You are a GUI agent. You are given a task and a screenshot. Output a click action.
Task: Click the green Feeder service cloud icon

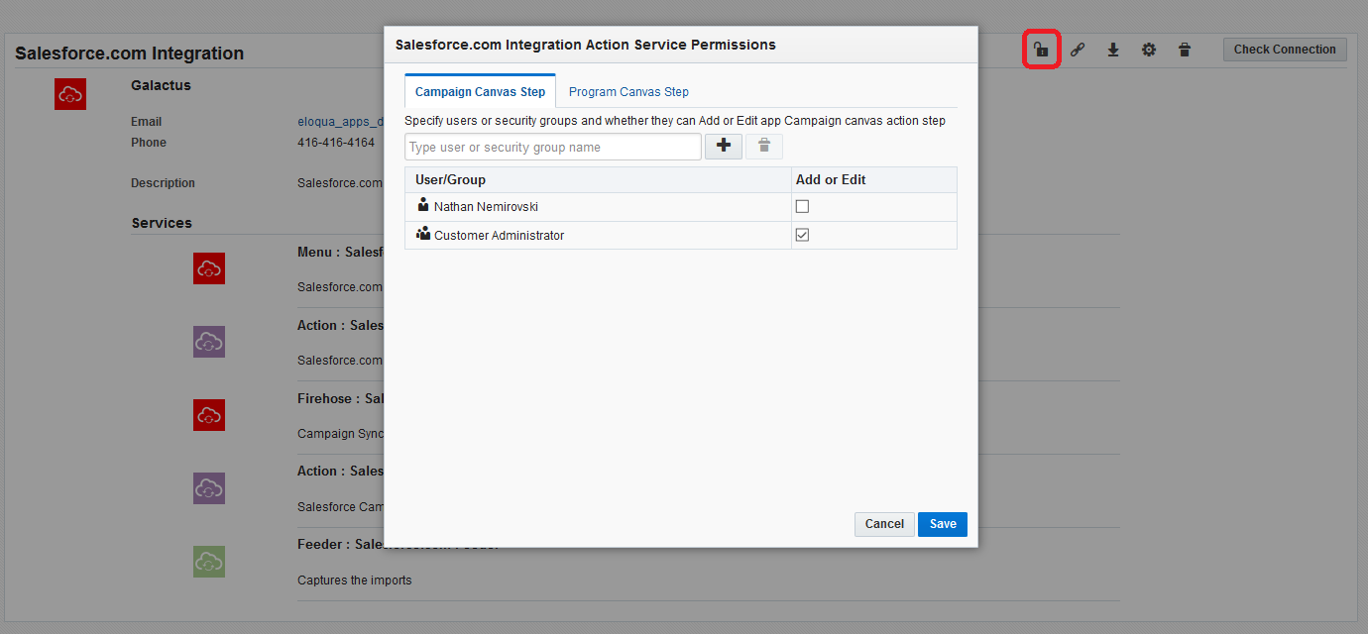[209, 561]
